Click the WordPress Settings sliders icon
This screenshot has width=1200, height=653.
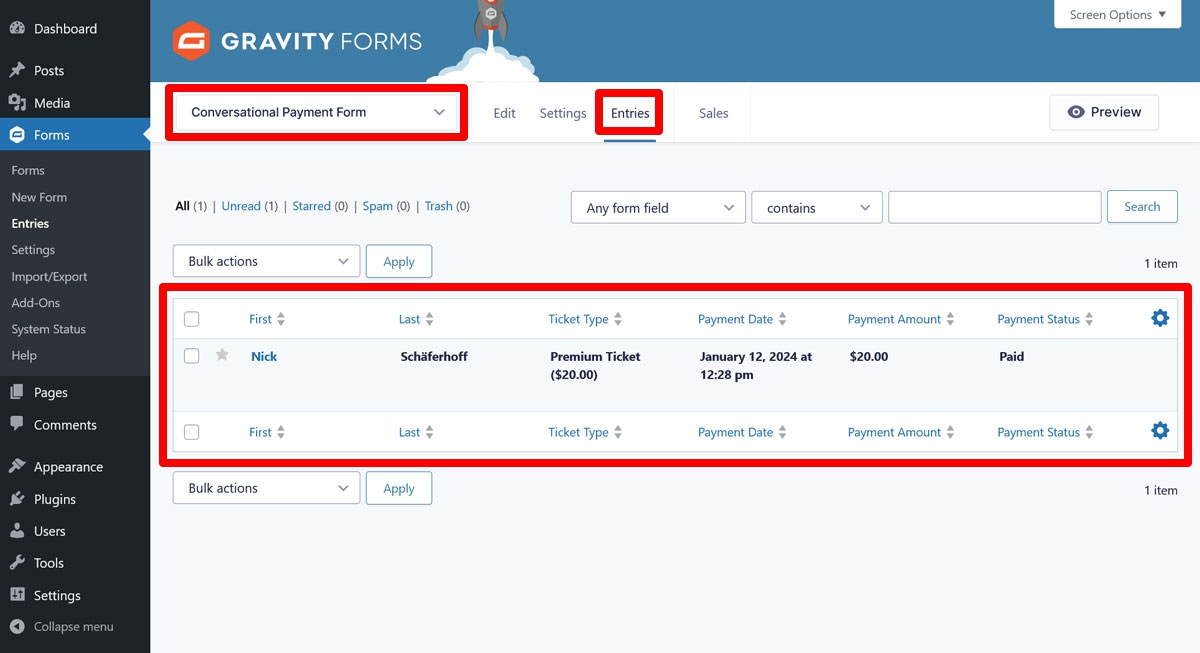tap(17, 595)
